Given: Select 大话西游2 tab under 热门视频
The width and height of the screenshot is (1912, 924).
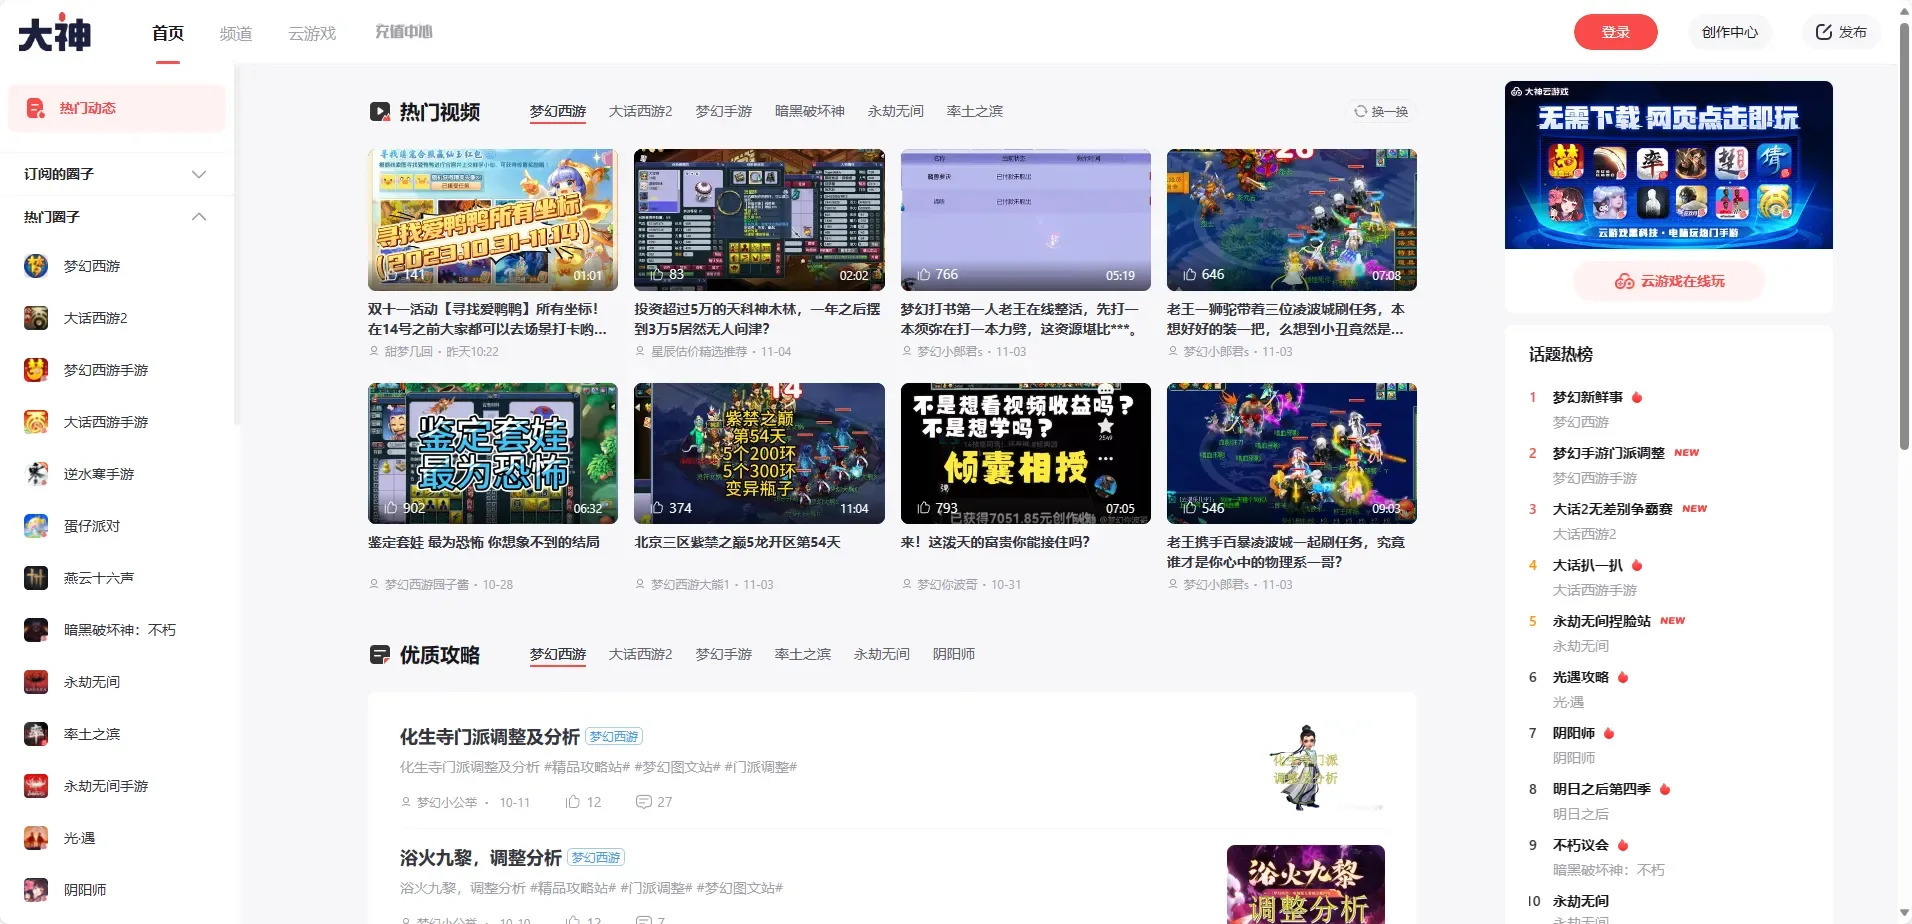Looking at the screenshot, I should click(640, 111).
